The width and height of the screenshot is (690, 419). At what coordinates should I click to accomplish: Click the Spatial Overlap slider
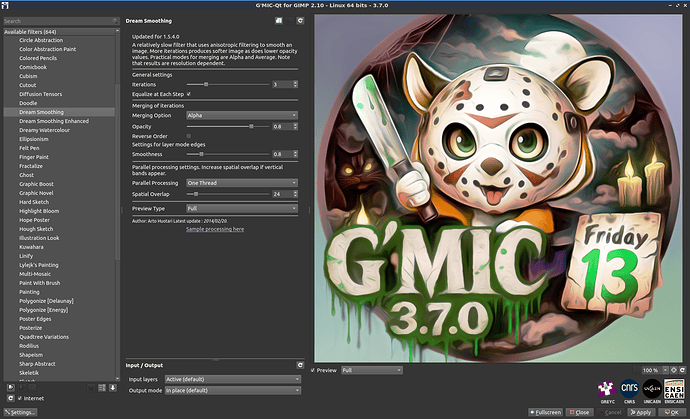(228, 194)
